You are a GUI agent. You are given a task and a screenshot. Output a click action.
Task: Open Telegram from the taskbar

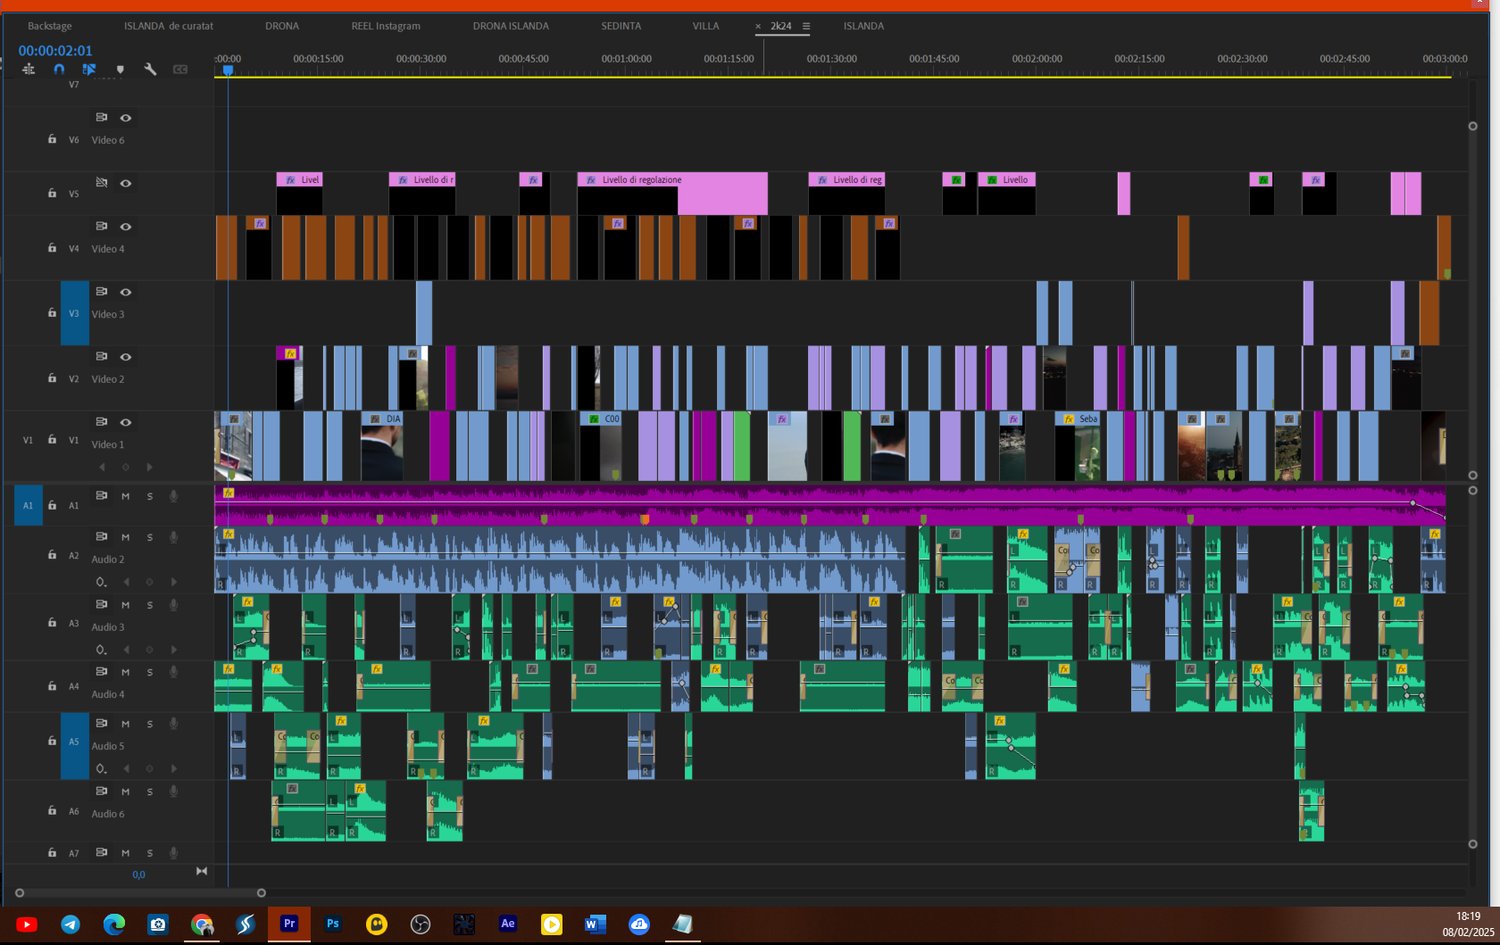[x=70, y=924]
